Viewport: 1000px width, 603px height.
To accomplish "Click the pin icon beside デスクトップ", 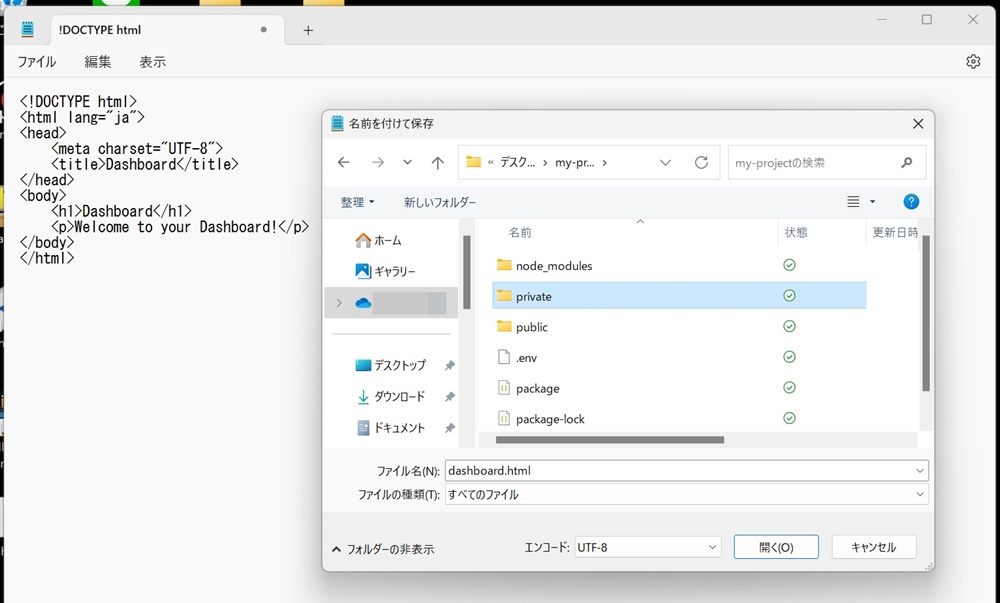I will 450,365.
